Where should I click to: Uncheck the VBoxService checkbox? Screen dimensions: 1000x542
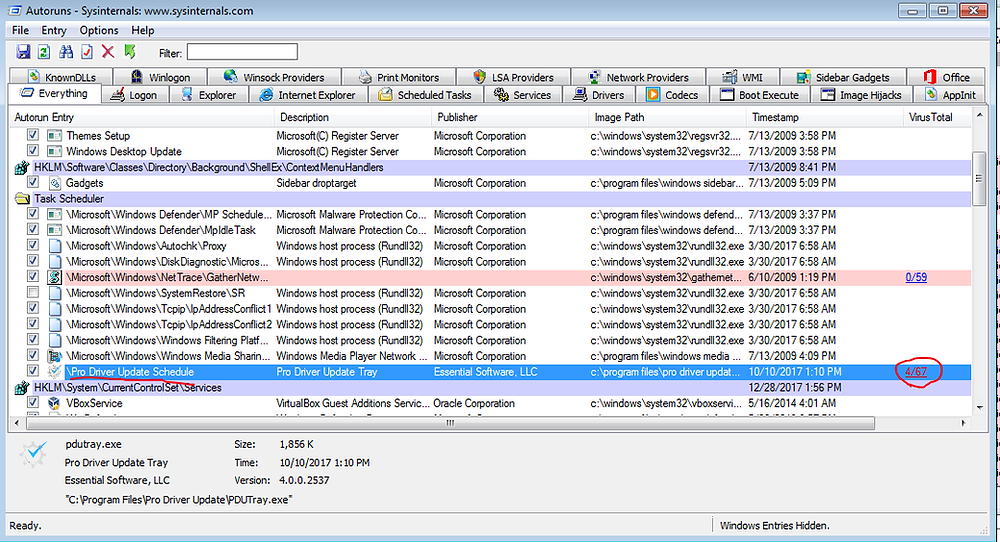tap(33, 402)
